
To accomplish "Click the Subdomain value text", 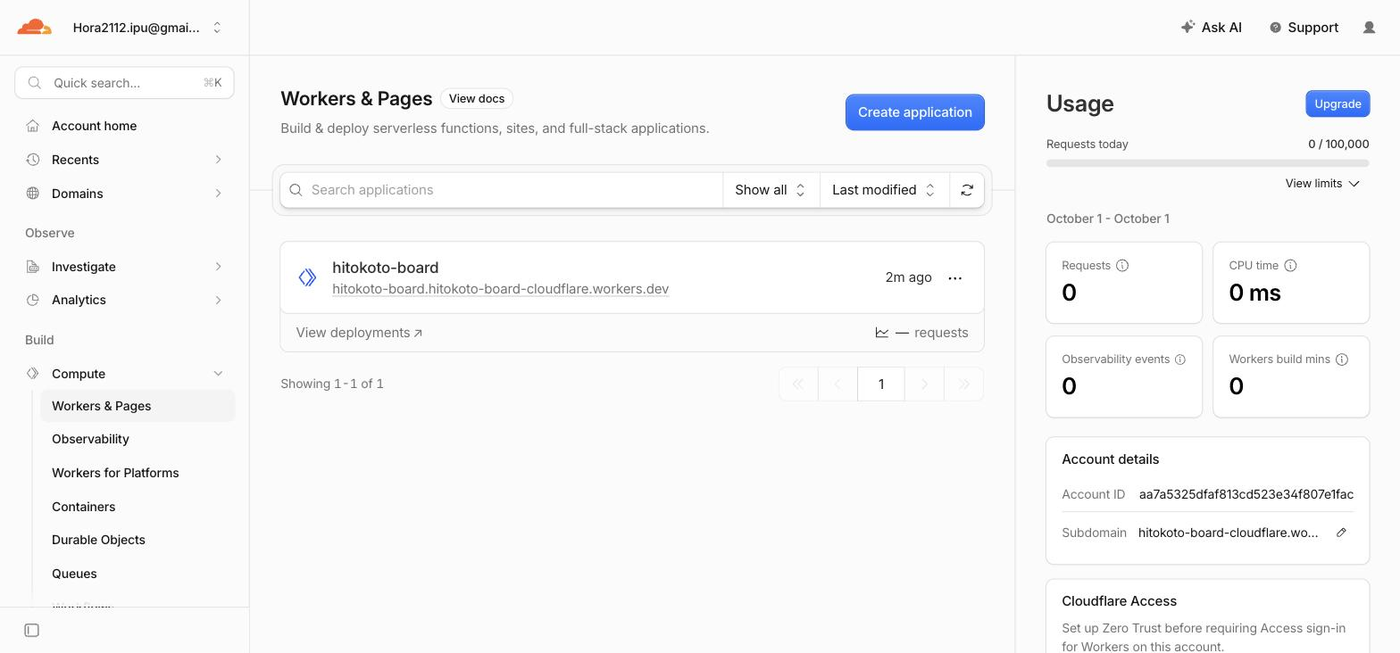I will [1228, 533].
